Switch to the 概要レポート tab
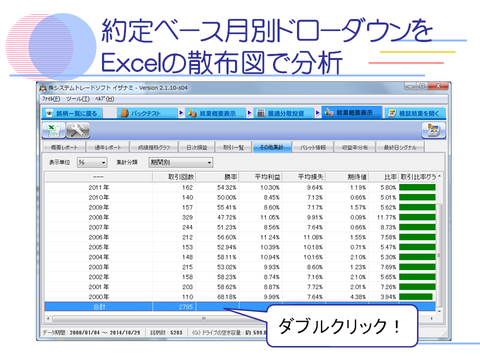 coord(64,147)
